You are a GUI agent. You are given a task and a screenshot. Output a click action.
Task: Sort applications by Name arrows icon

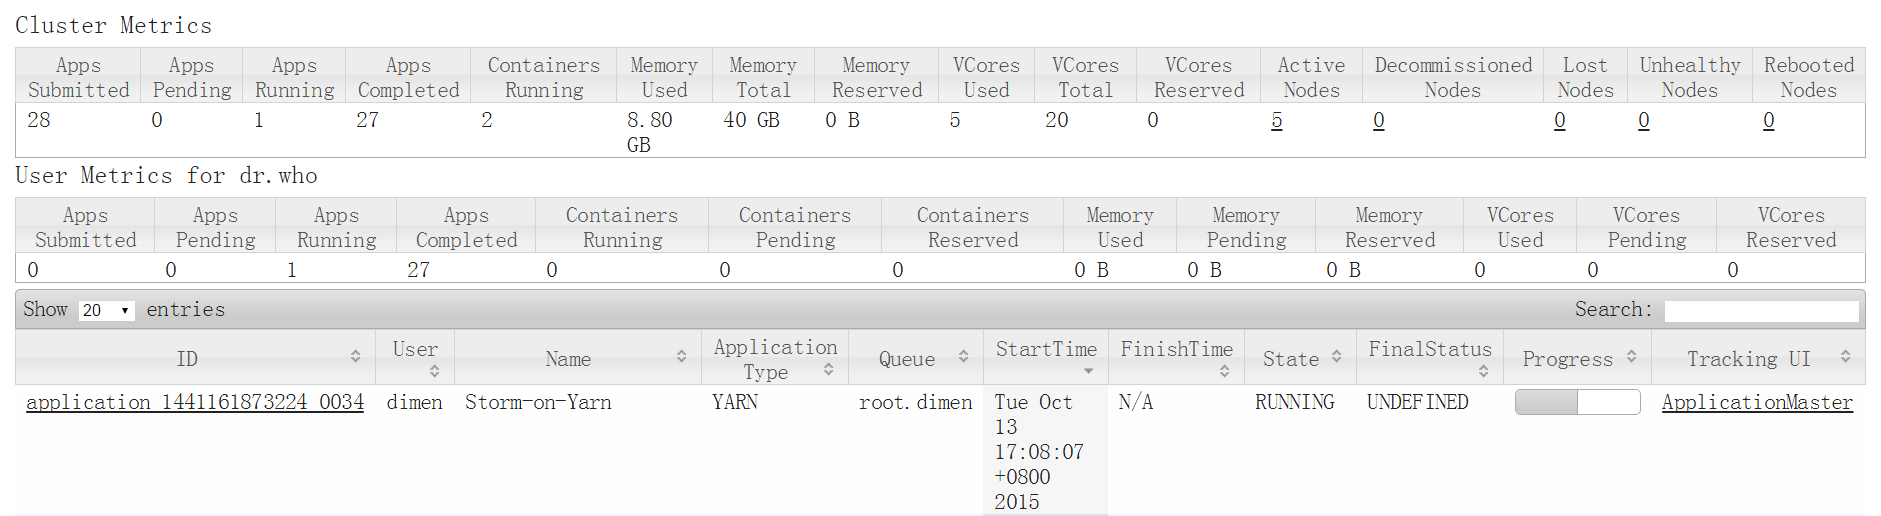681,357
